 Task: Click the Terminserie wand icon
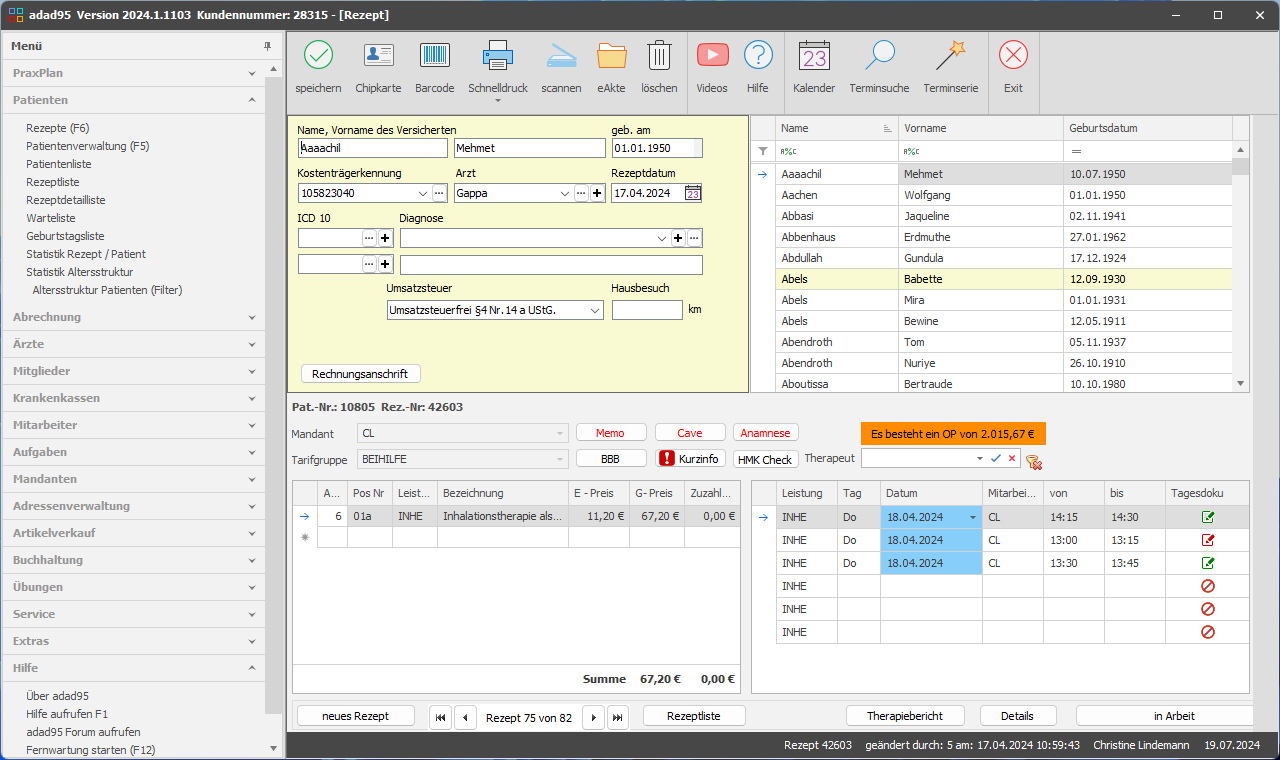click(950, 56)
